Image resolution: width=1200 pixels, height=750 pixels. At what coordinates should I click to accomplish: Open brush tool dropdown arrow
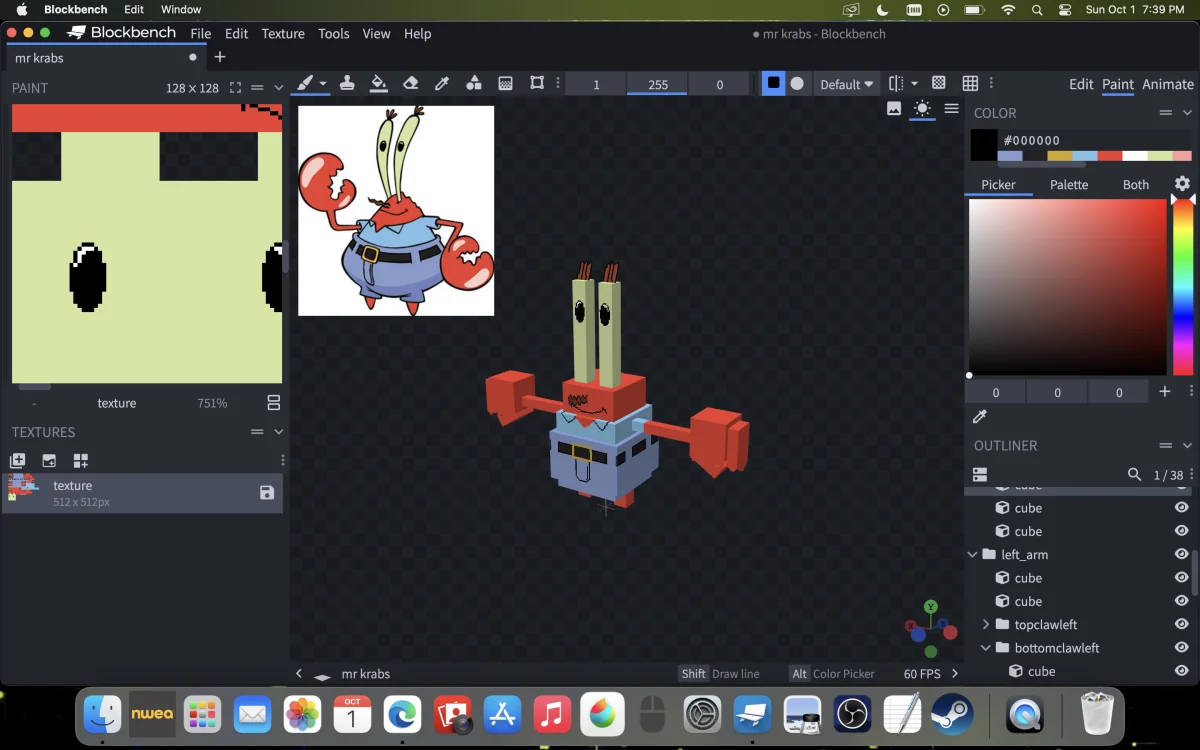[323, 83]
